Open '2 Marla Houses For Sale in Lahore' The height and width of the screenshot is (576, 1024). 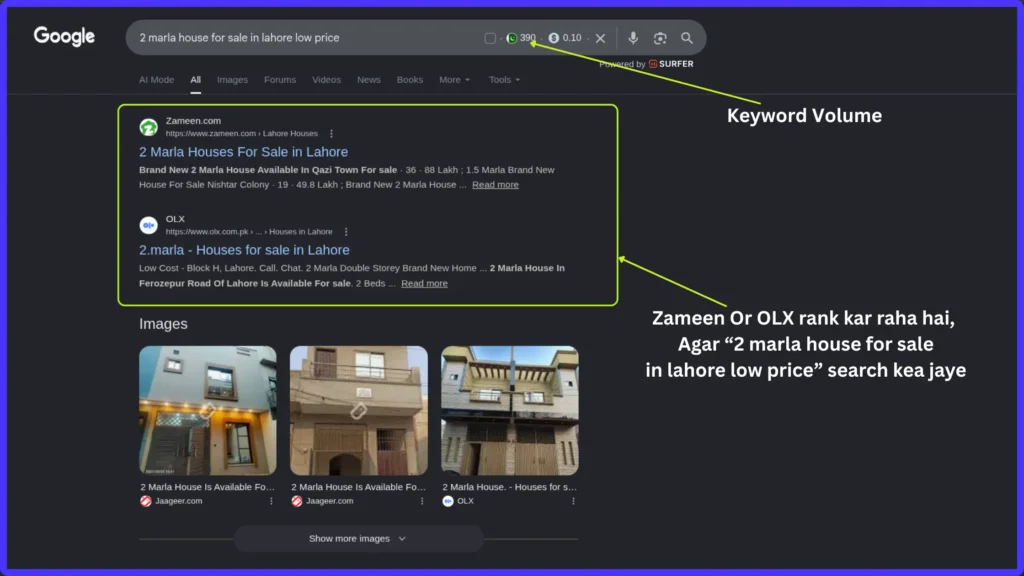[x=244, y=152]
